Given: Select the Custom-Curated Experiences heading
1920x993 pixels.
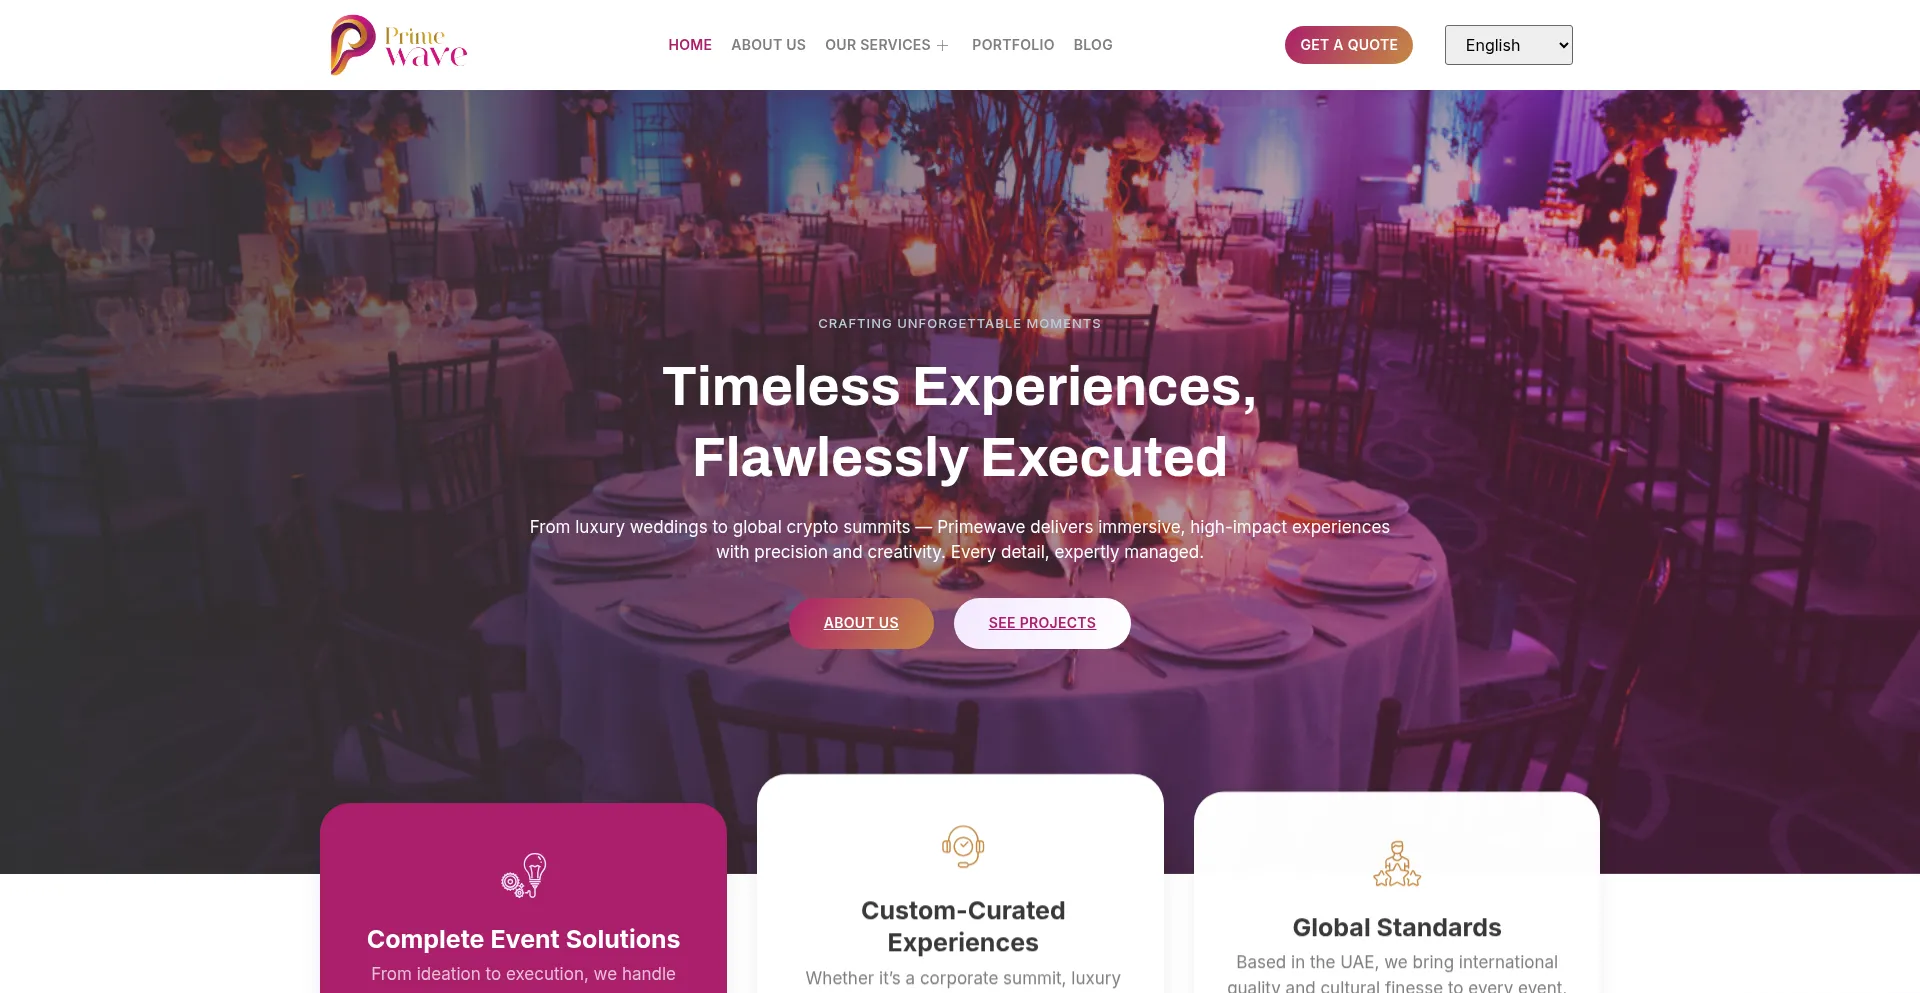Looking at the screenshot, I should coord(962,926).
